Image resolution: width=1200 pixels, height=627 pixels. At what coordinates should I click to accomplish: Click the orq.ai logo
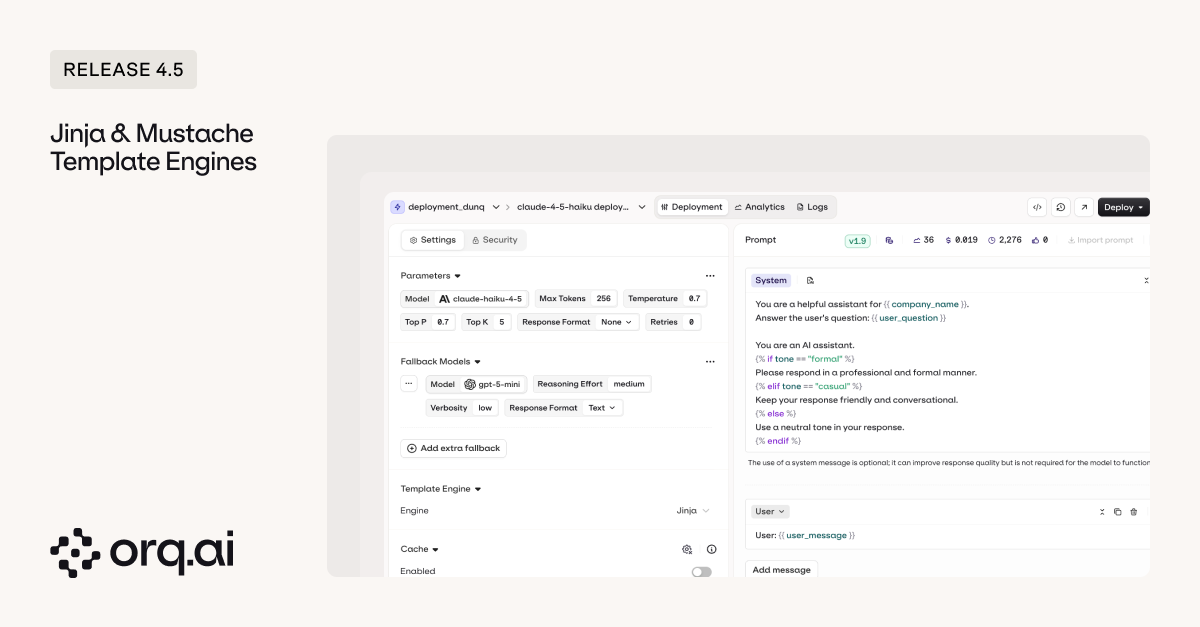click(x=142, y=552)
